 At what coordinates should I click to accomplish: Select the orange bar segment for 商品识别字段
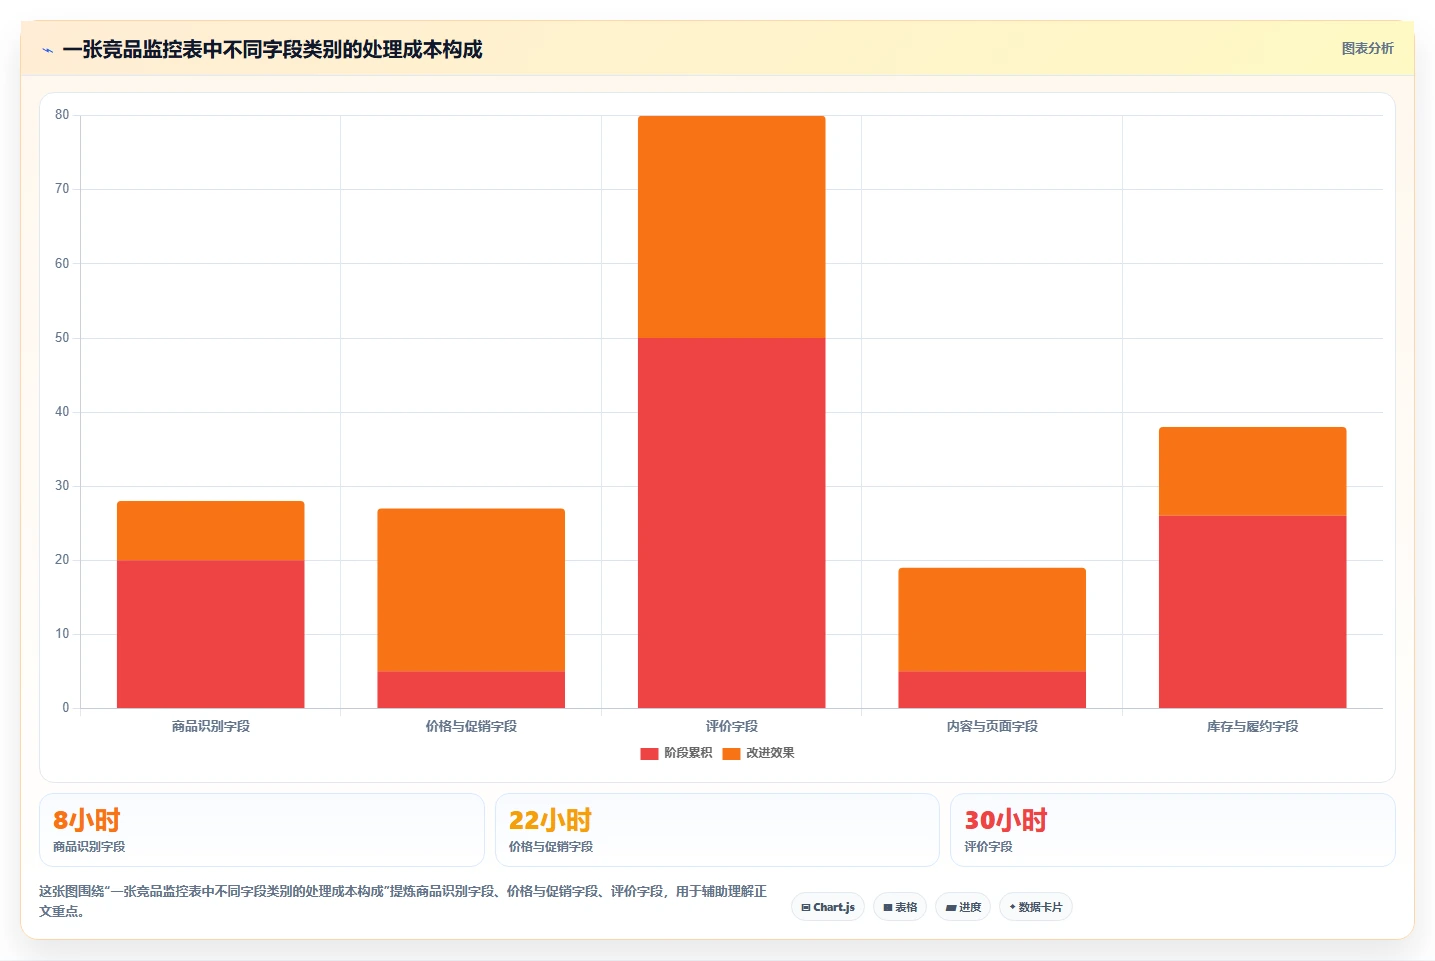coord(210,531)
